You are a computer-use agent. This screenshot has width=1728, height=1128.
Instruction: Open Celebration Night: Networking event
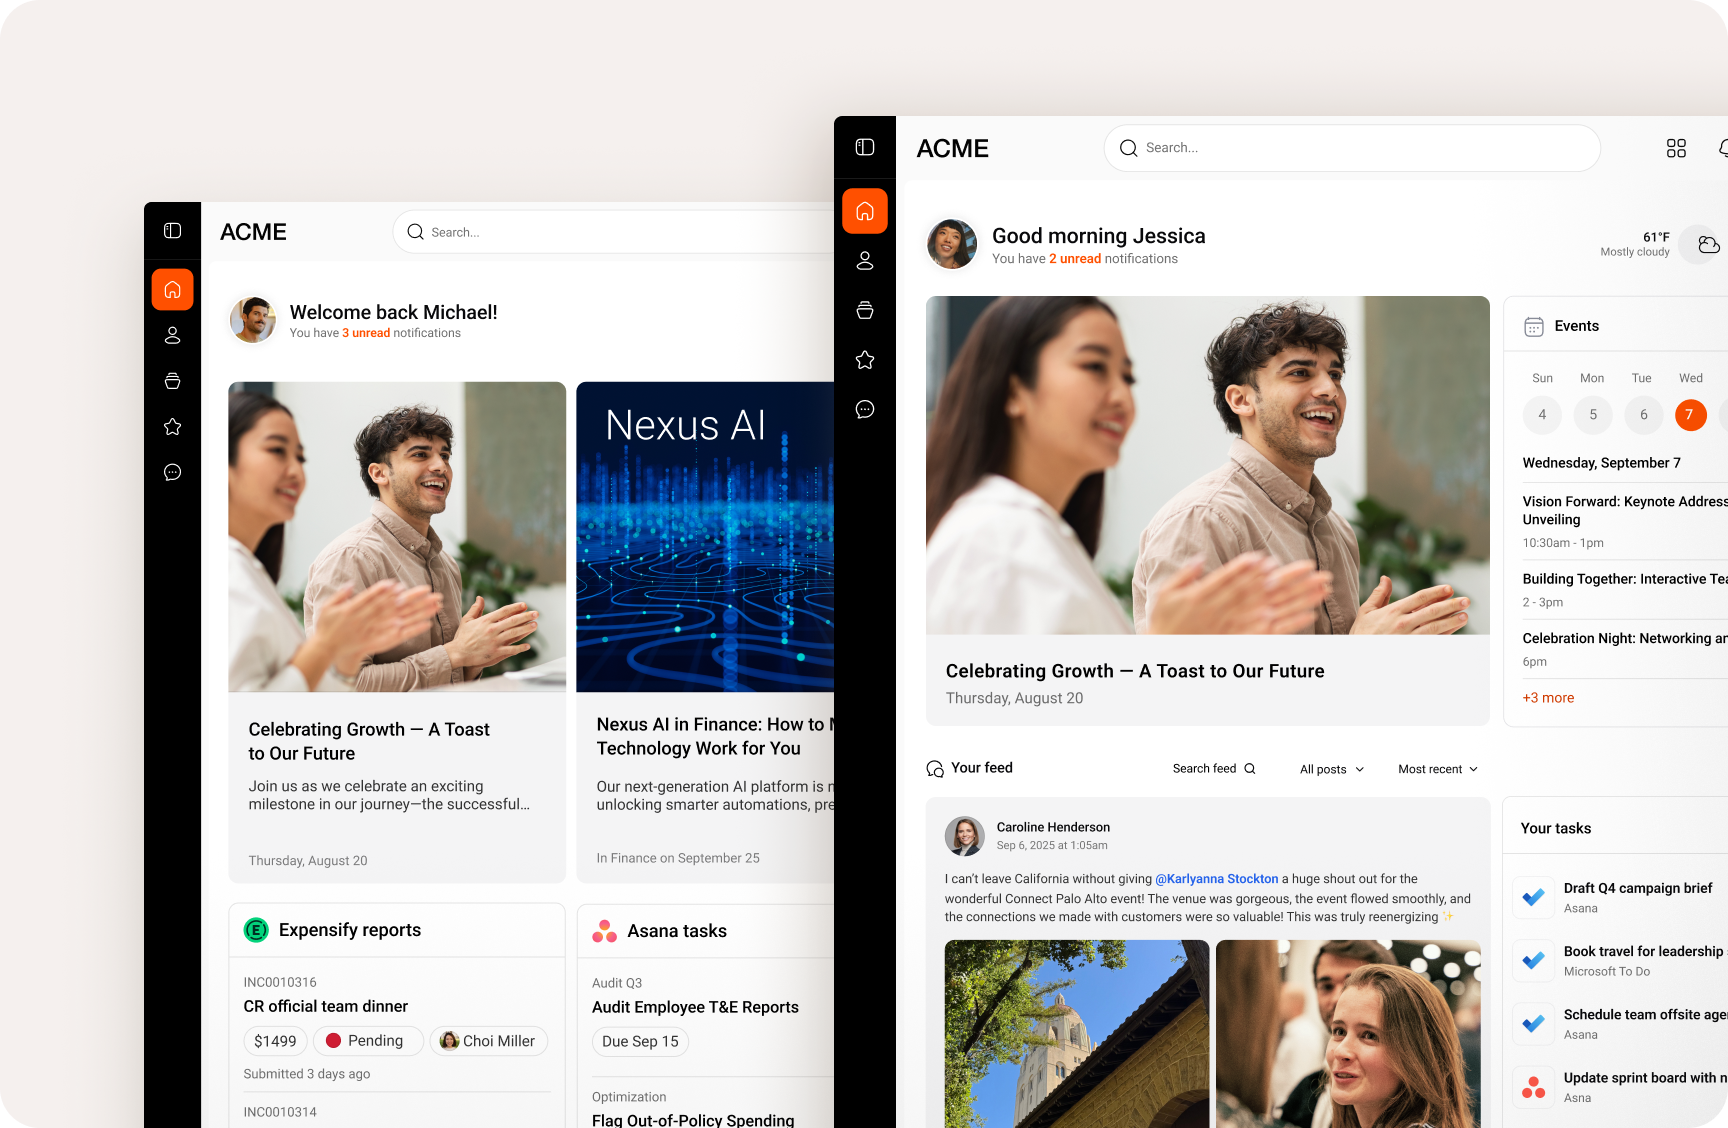click(1625, 638)
